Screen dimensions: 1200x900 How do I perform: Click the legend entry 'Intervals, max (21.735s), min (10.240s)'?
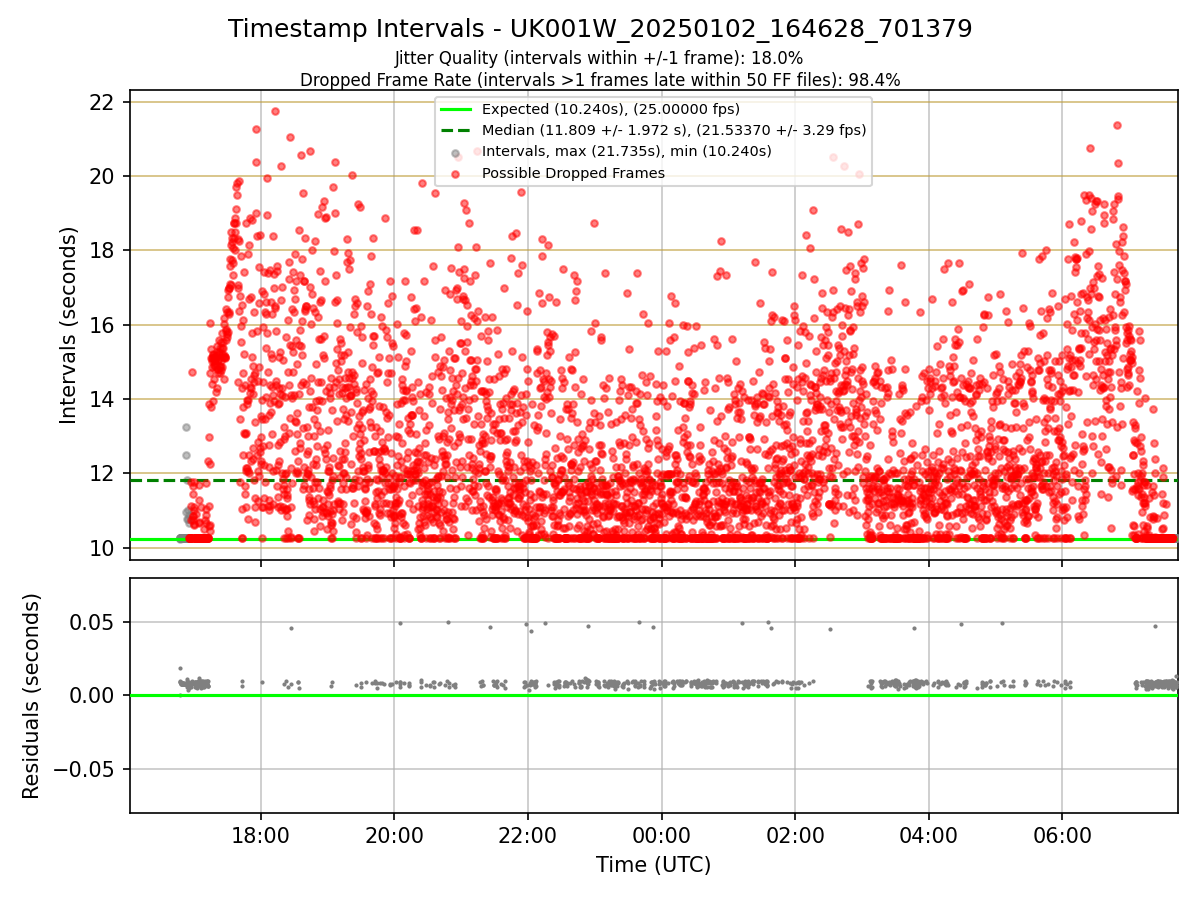[627, 152]
